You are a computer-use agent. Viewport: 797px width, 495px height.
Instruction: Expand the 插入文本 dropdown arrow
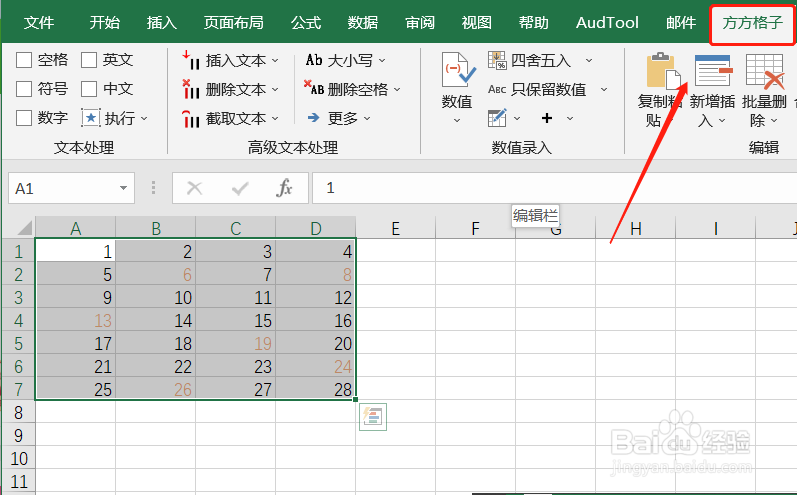(275, 60)
